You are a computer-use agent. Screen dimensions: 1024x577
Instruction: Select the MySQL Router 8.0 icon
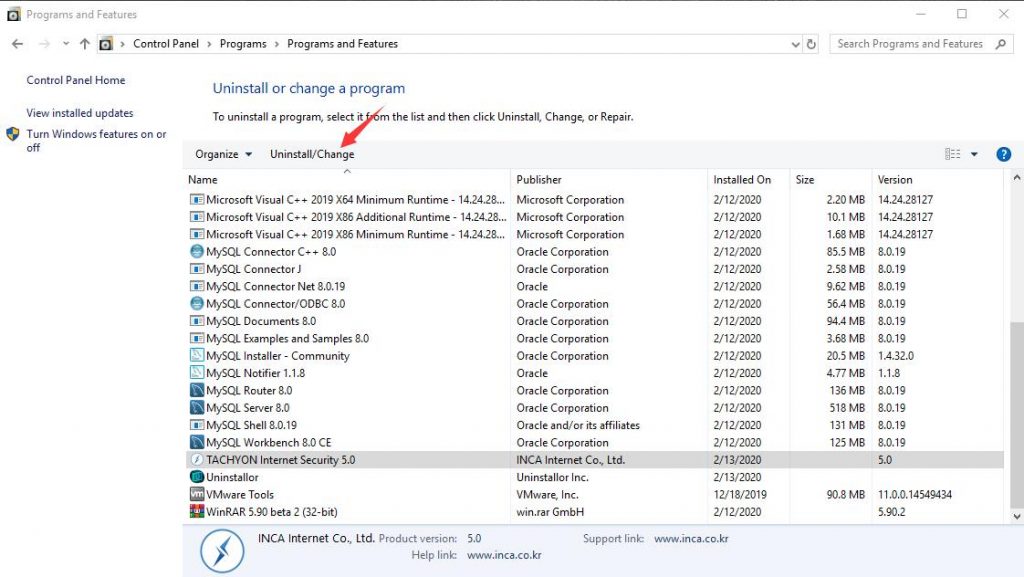click(197, 390)
